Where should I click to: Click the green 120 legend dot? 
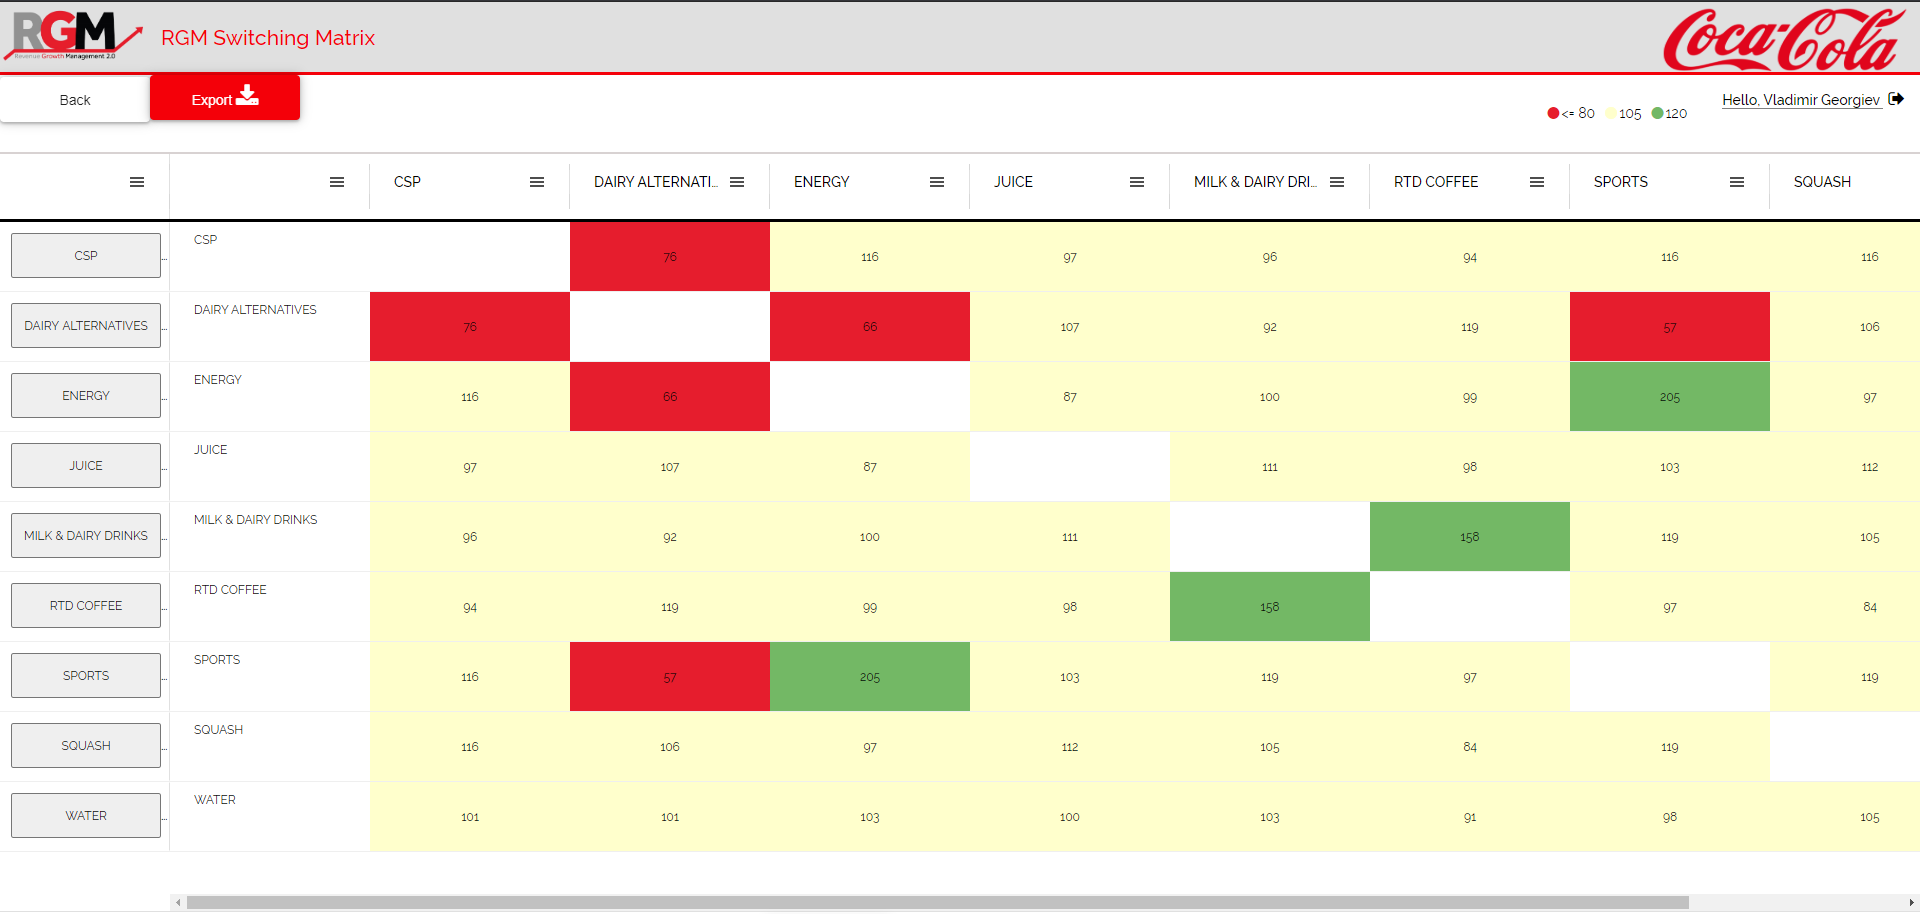[x=1657, y=114]
